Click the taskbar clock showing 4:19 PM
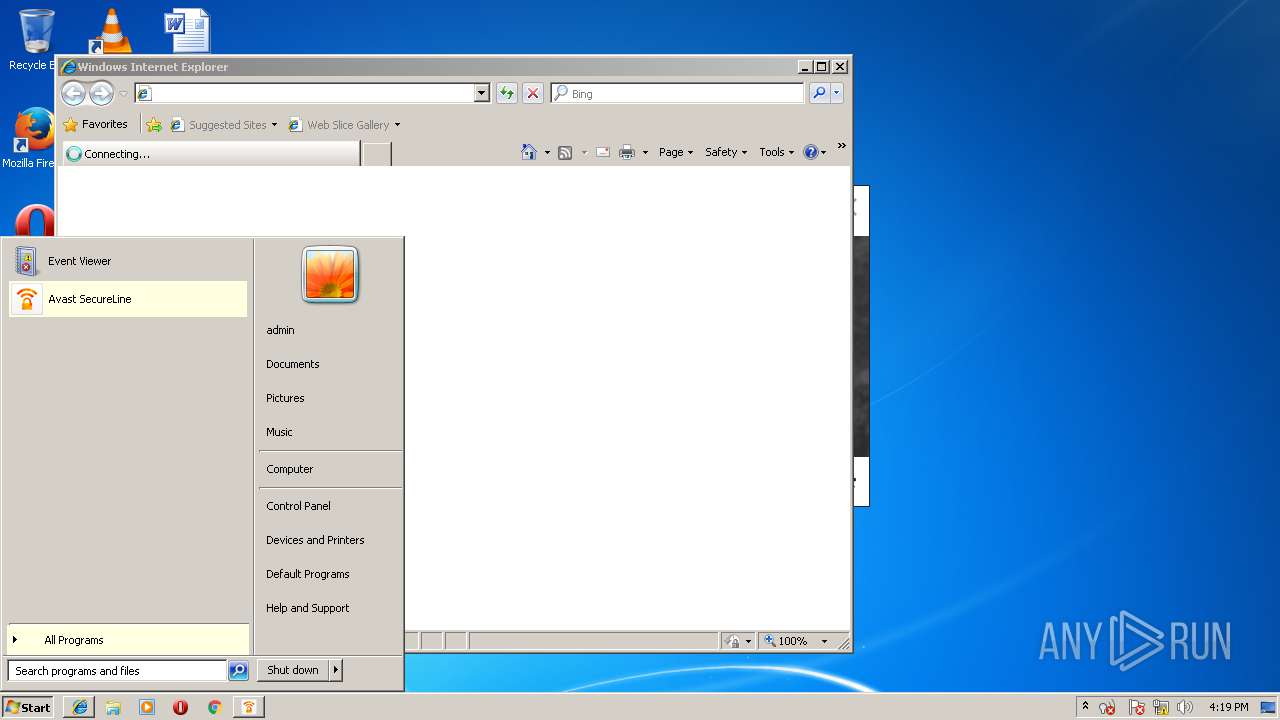The image size is (1280, 720). 1228,707
